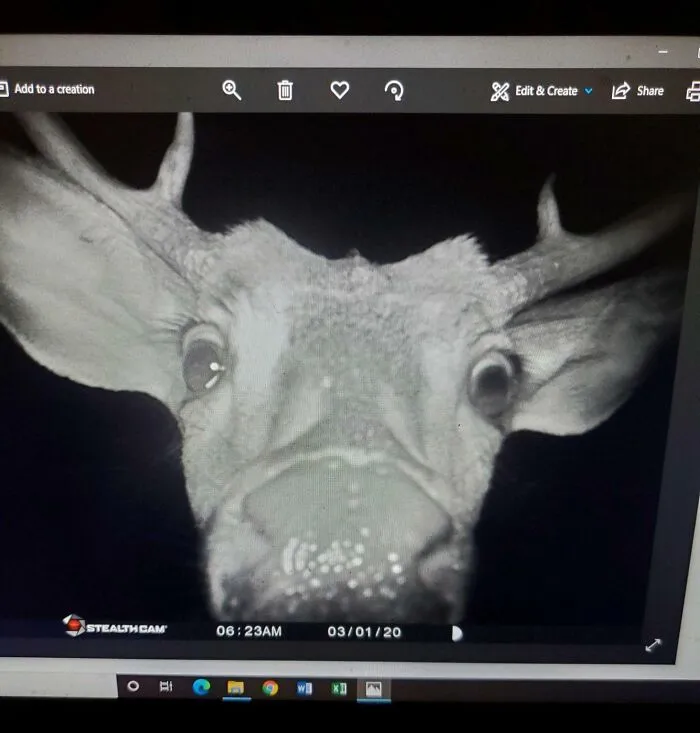700x733 pixels.
Task: Click the Share button
Action: coord(638,91)
